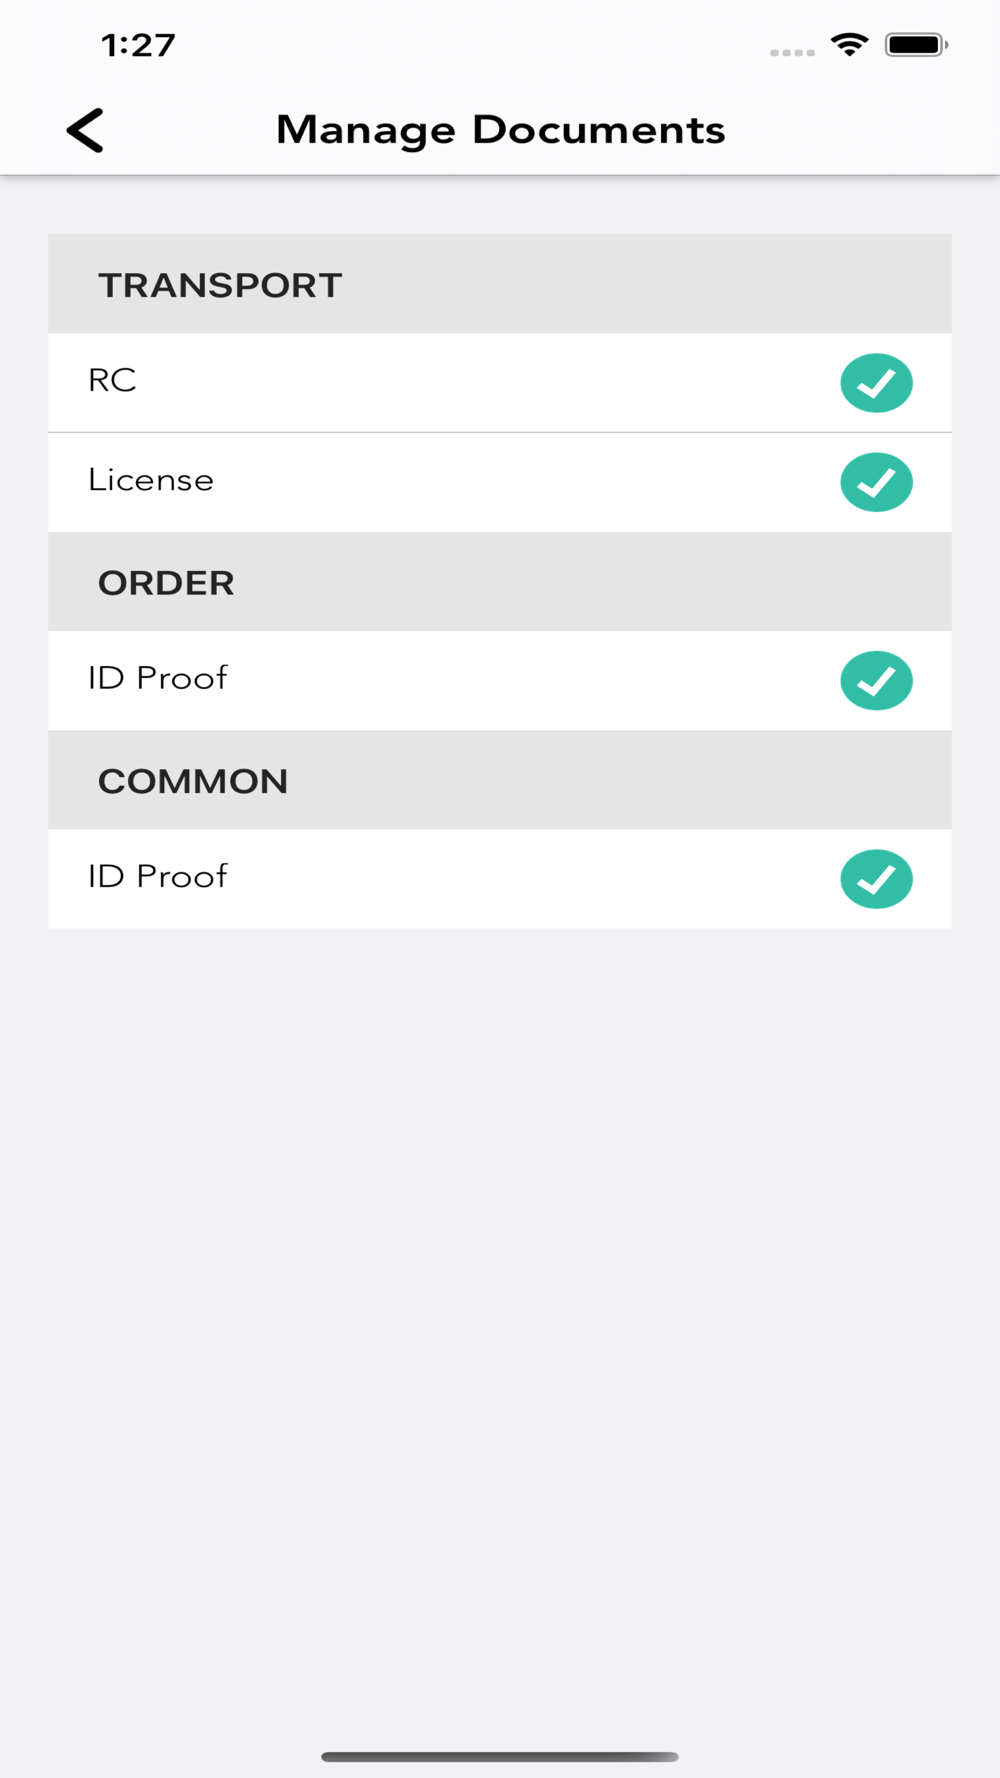The height and width of the screenshot is (1778, 1000).
Task: Tap the checkmark for Order ID Proof
Action: pyautogui.click(x=876, y=680)
